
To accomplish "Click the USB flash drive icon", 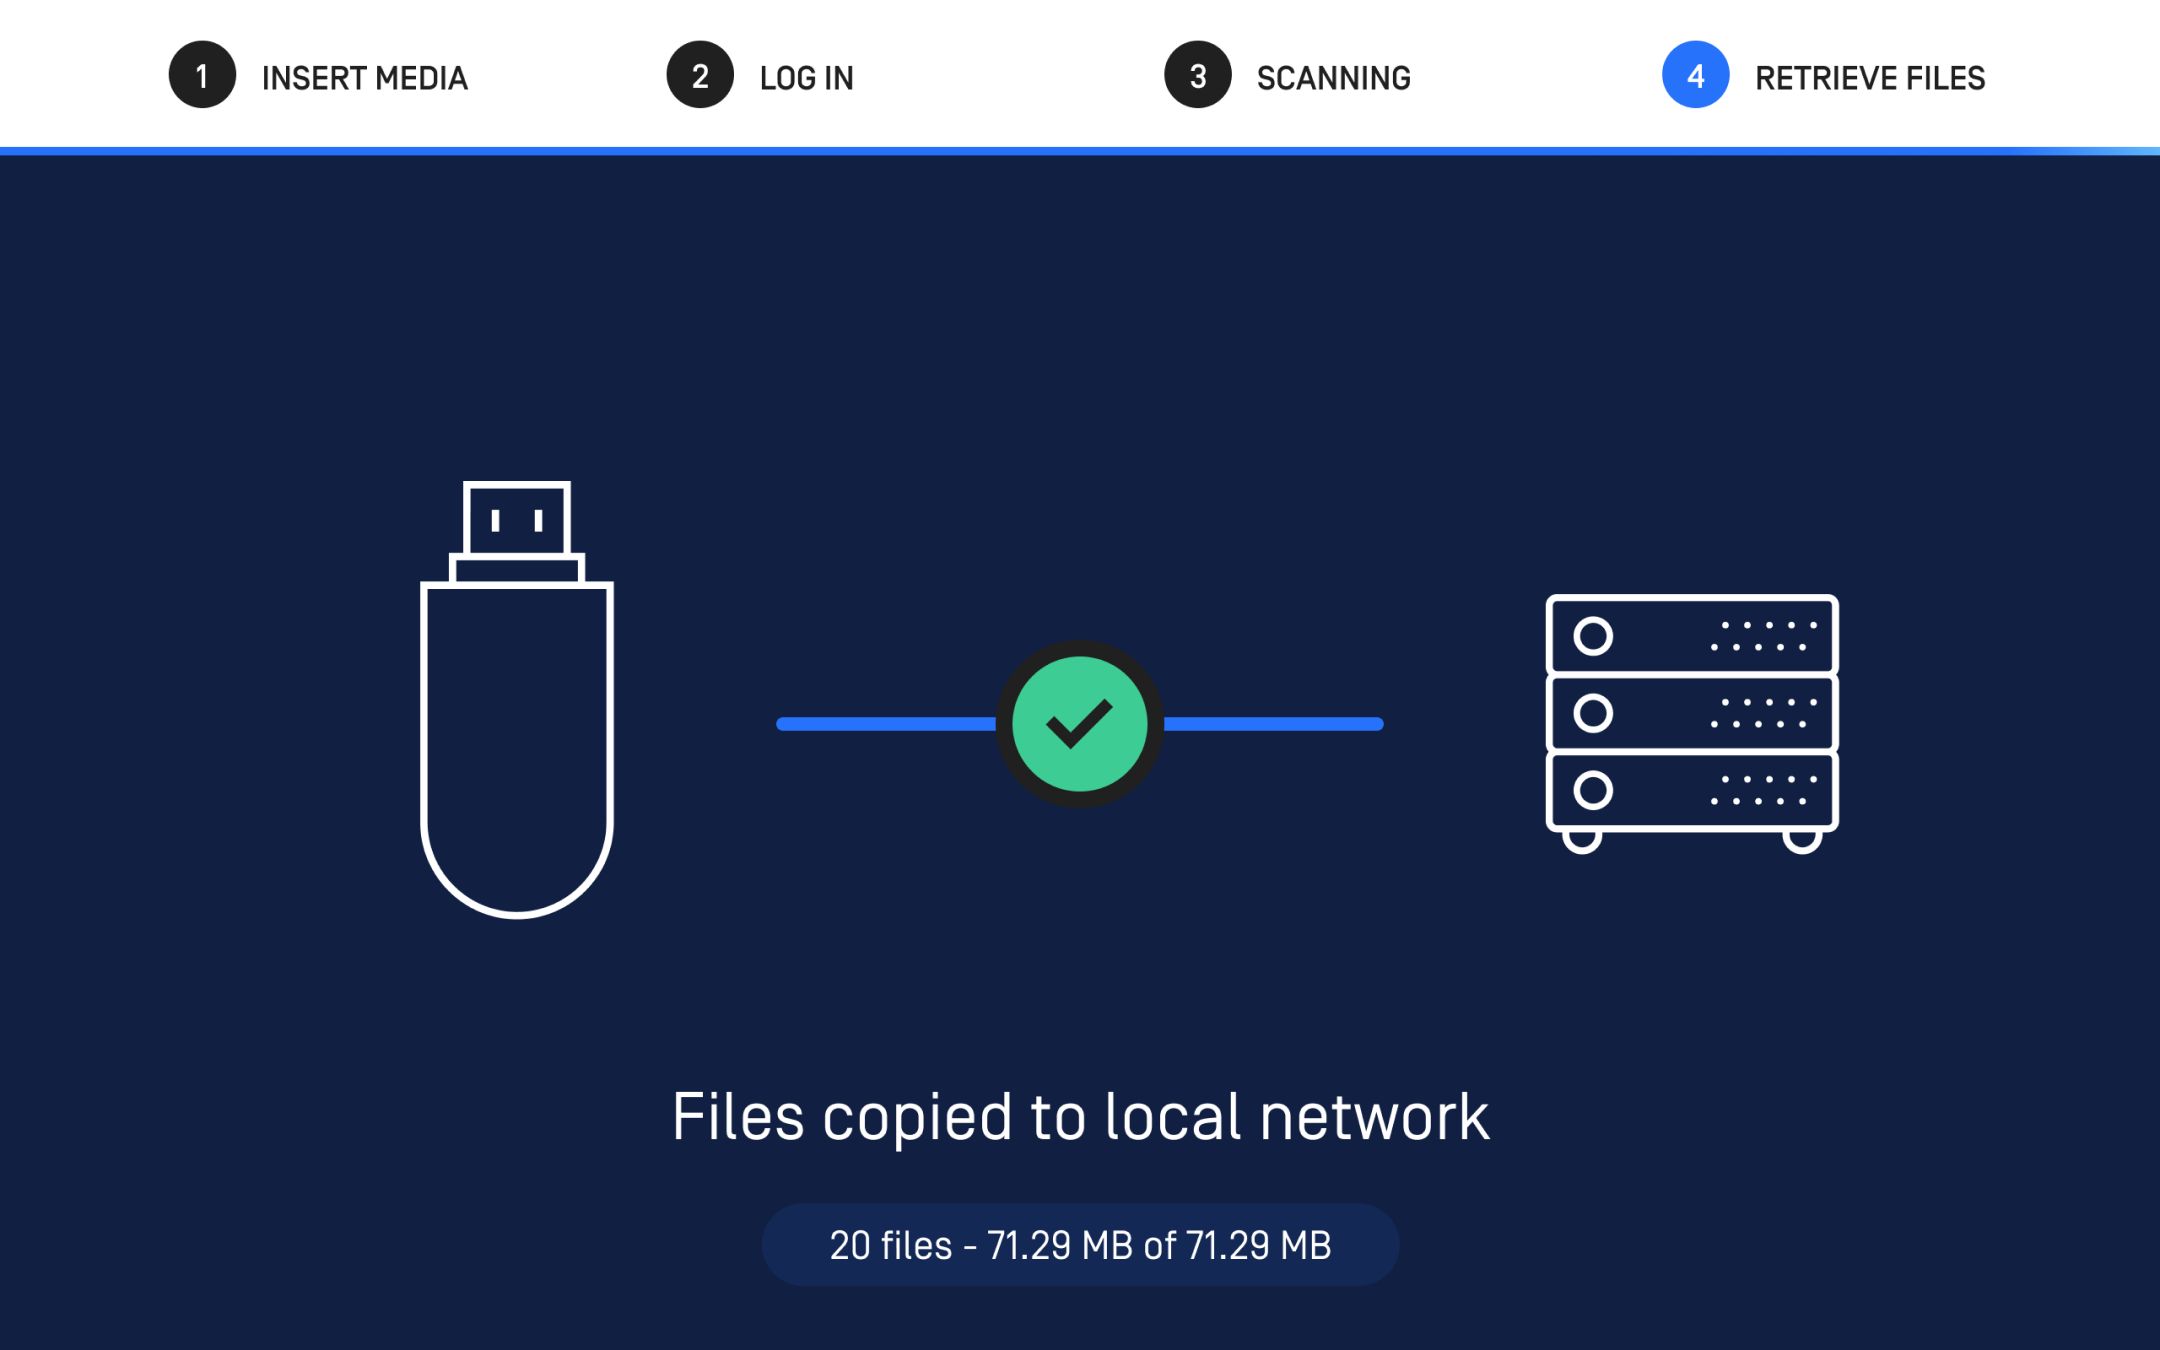I will coord(516,740).
